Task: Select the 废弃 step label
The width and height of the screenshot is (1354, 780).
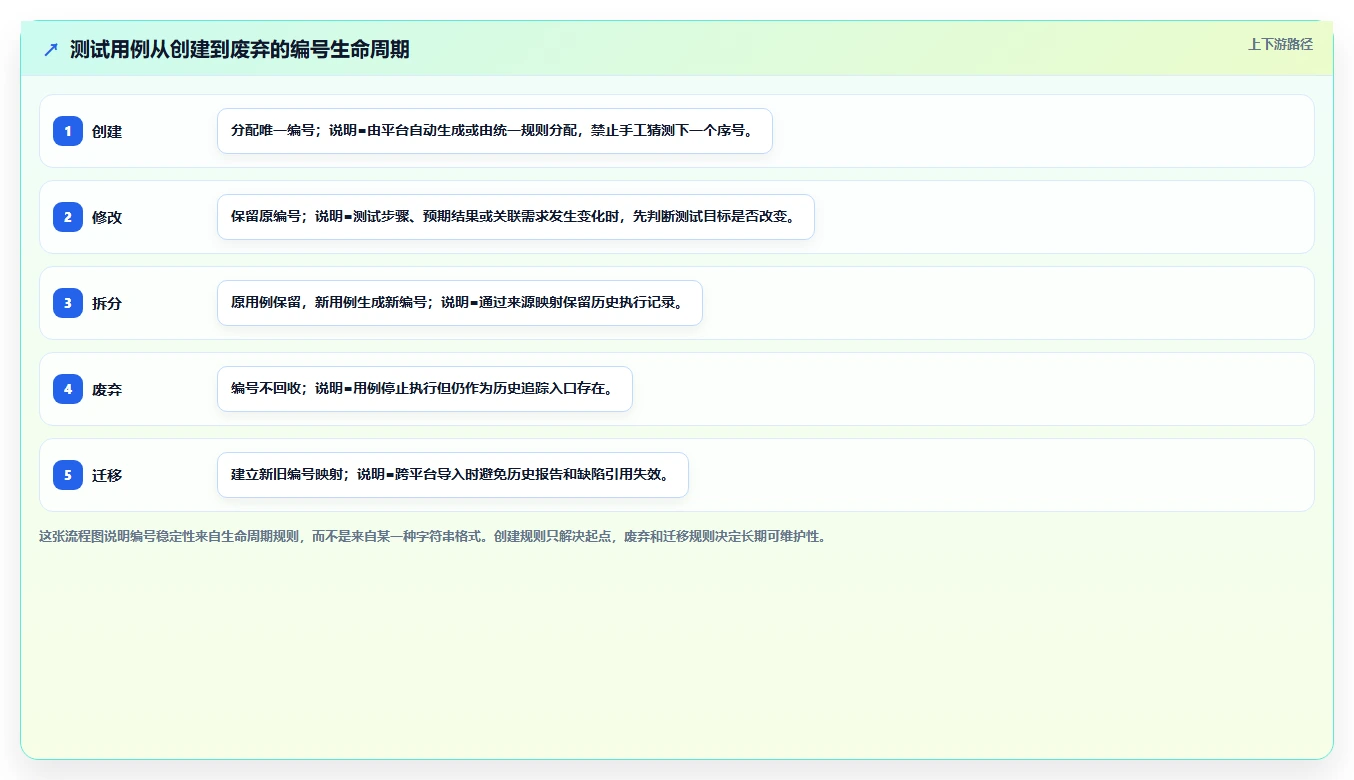Action: coord(107,389)
